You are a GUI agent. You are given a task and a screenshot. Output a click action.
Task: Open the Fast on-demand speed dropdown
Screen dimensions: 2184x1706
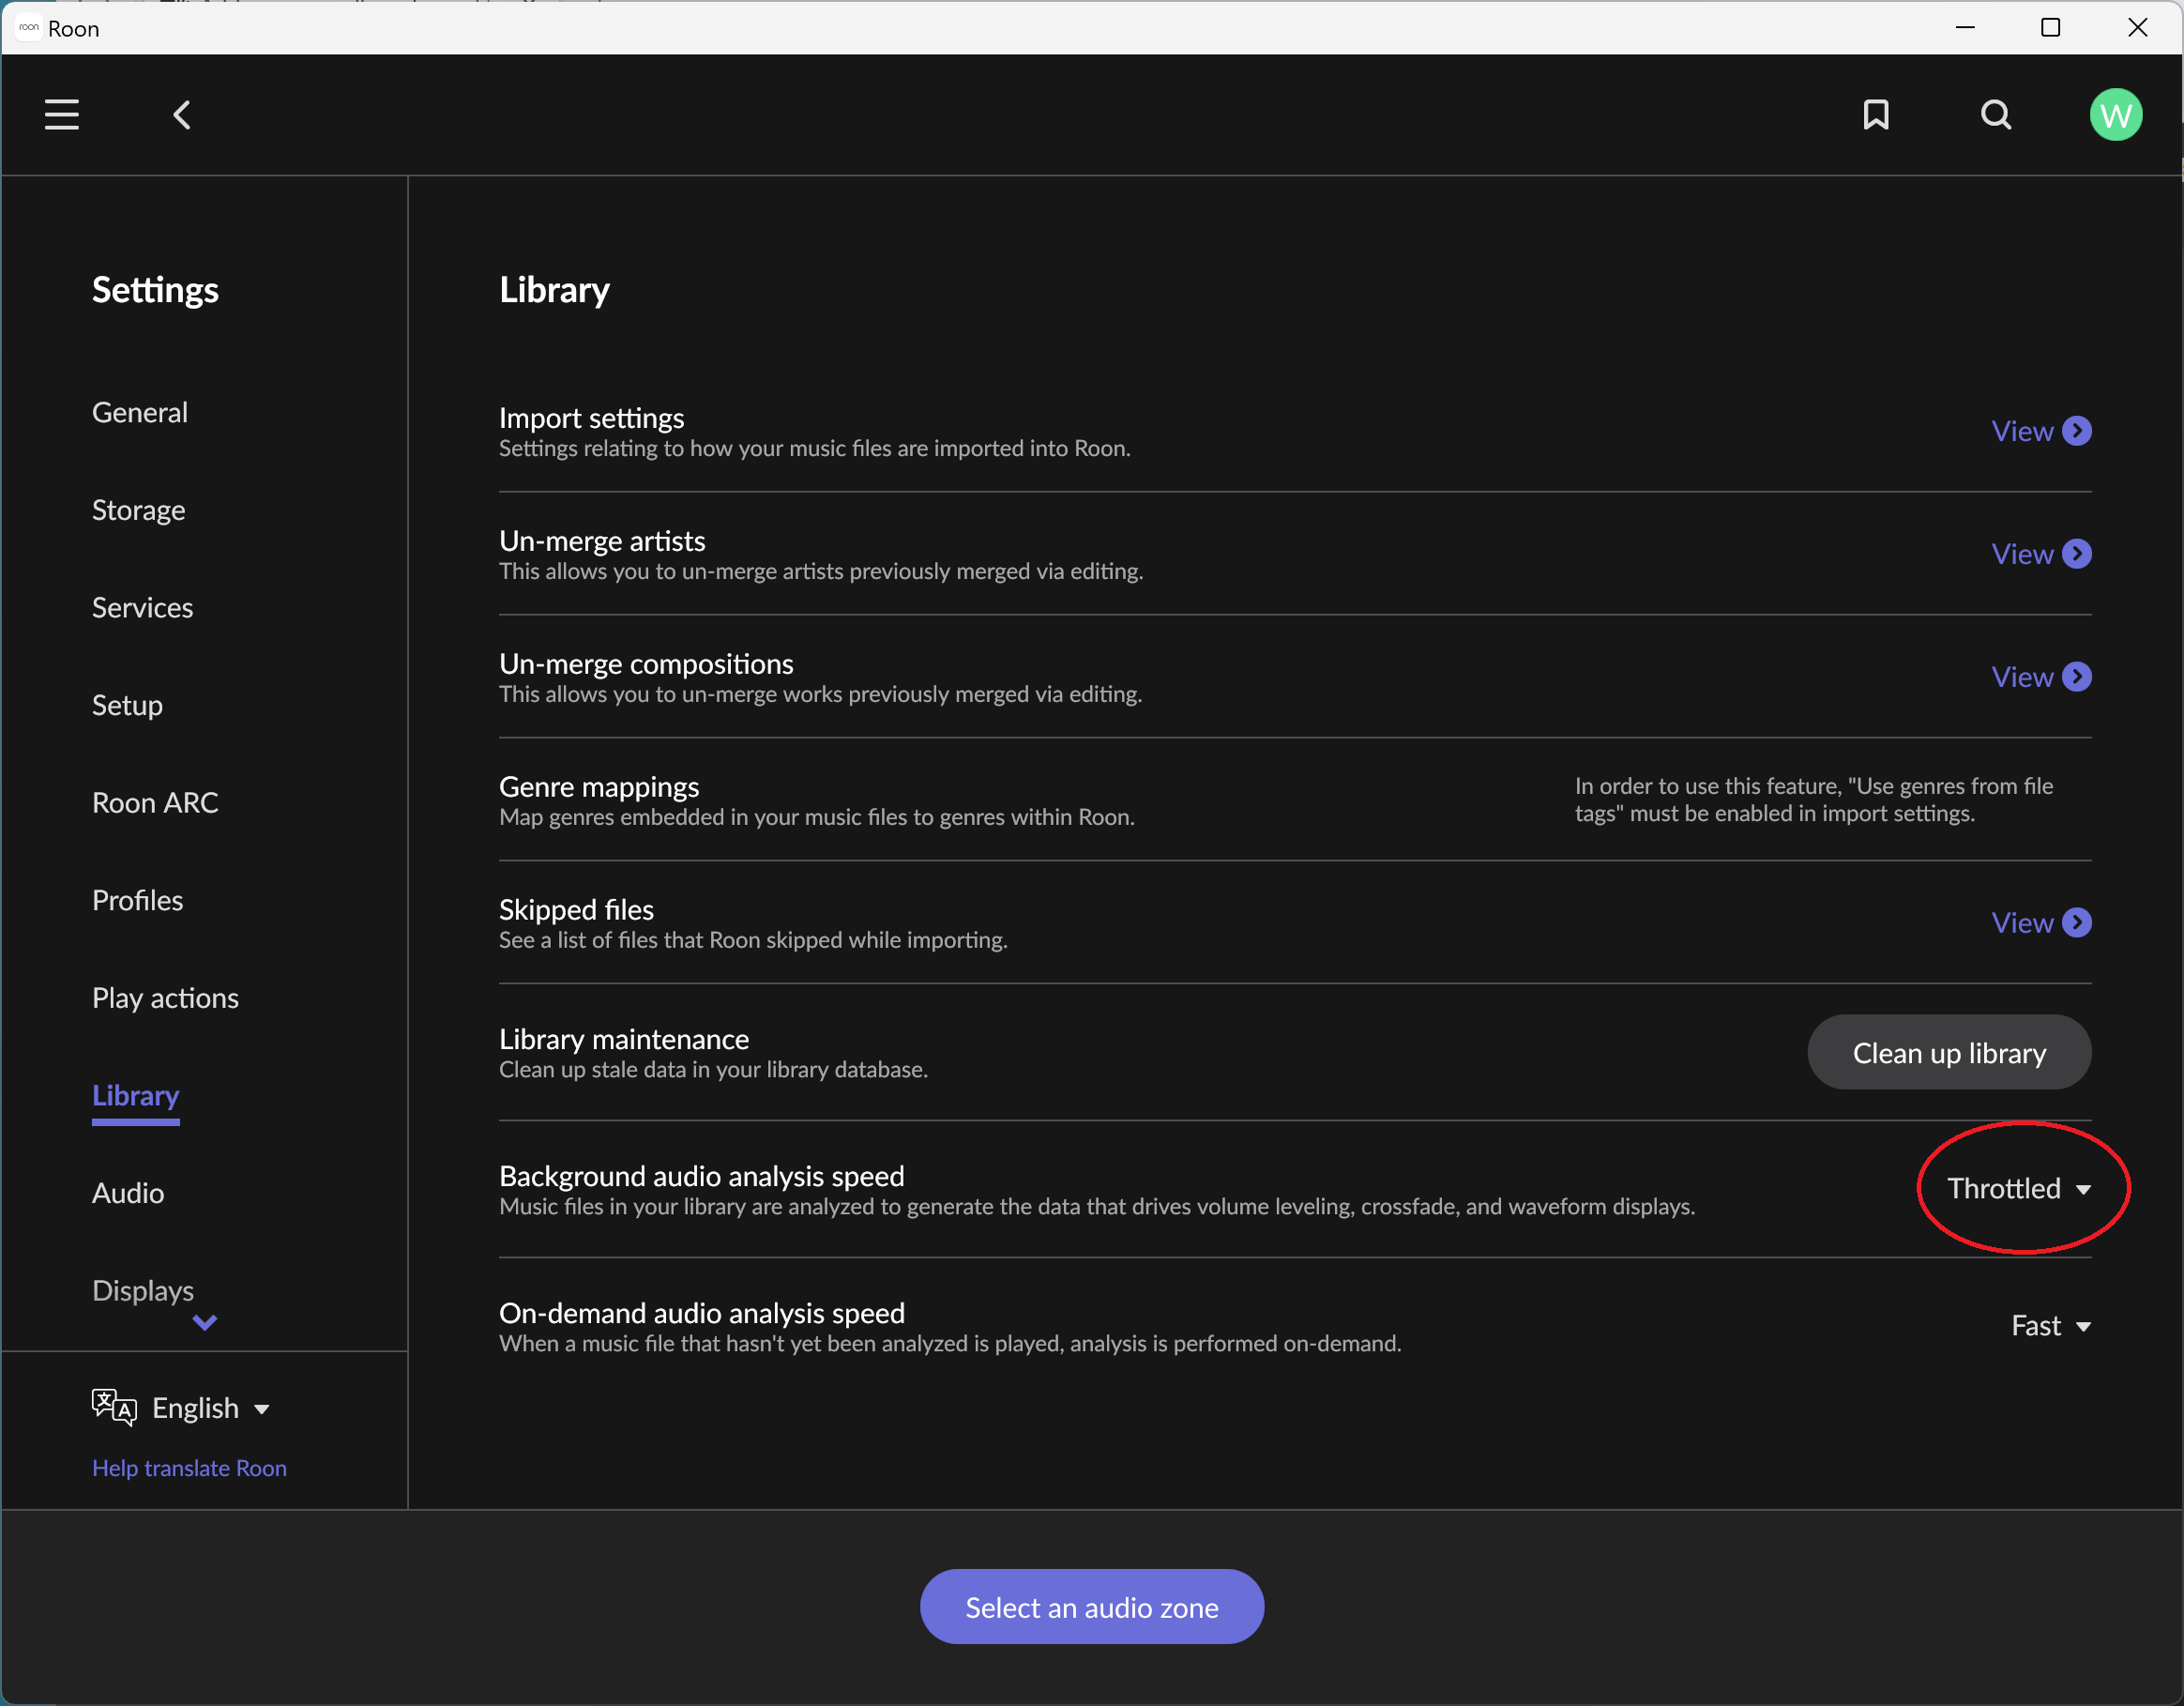click(x=2050, y=1326)
